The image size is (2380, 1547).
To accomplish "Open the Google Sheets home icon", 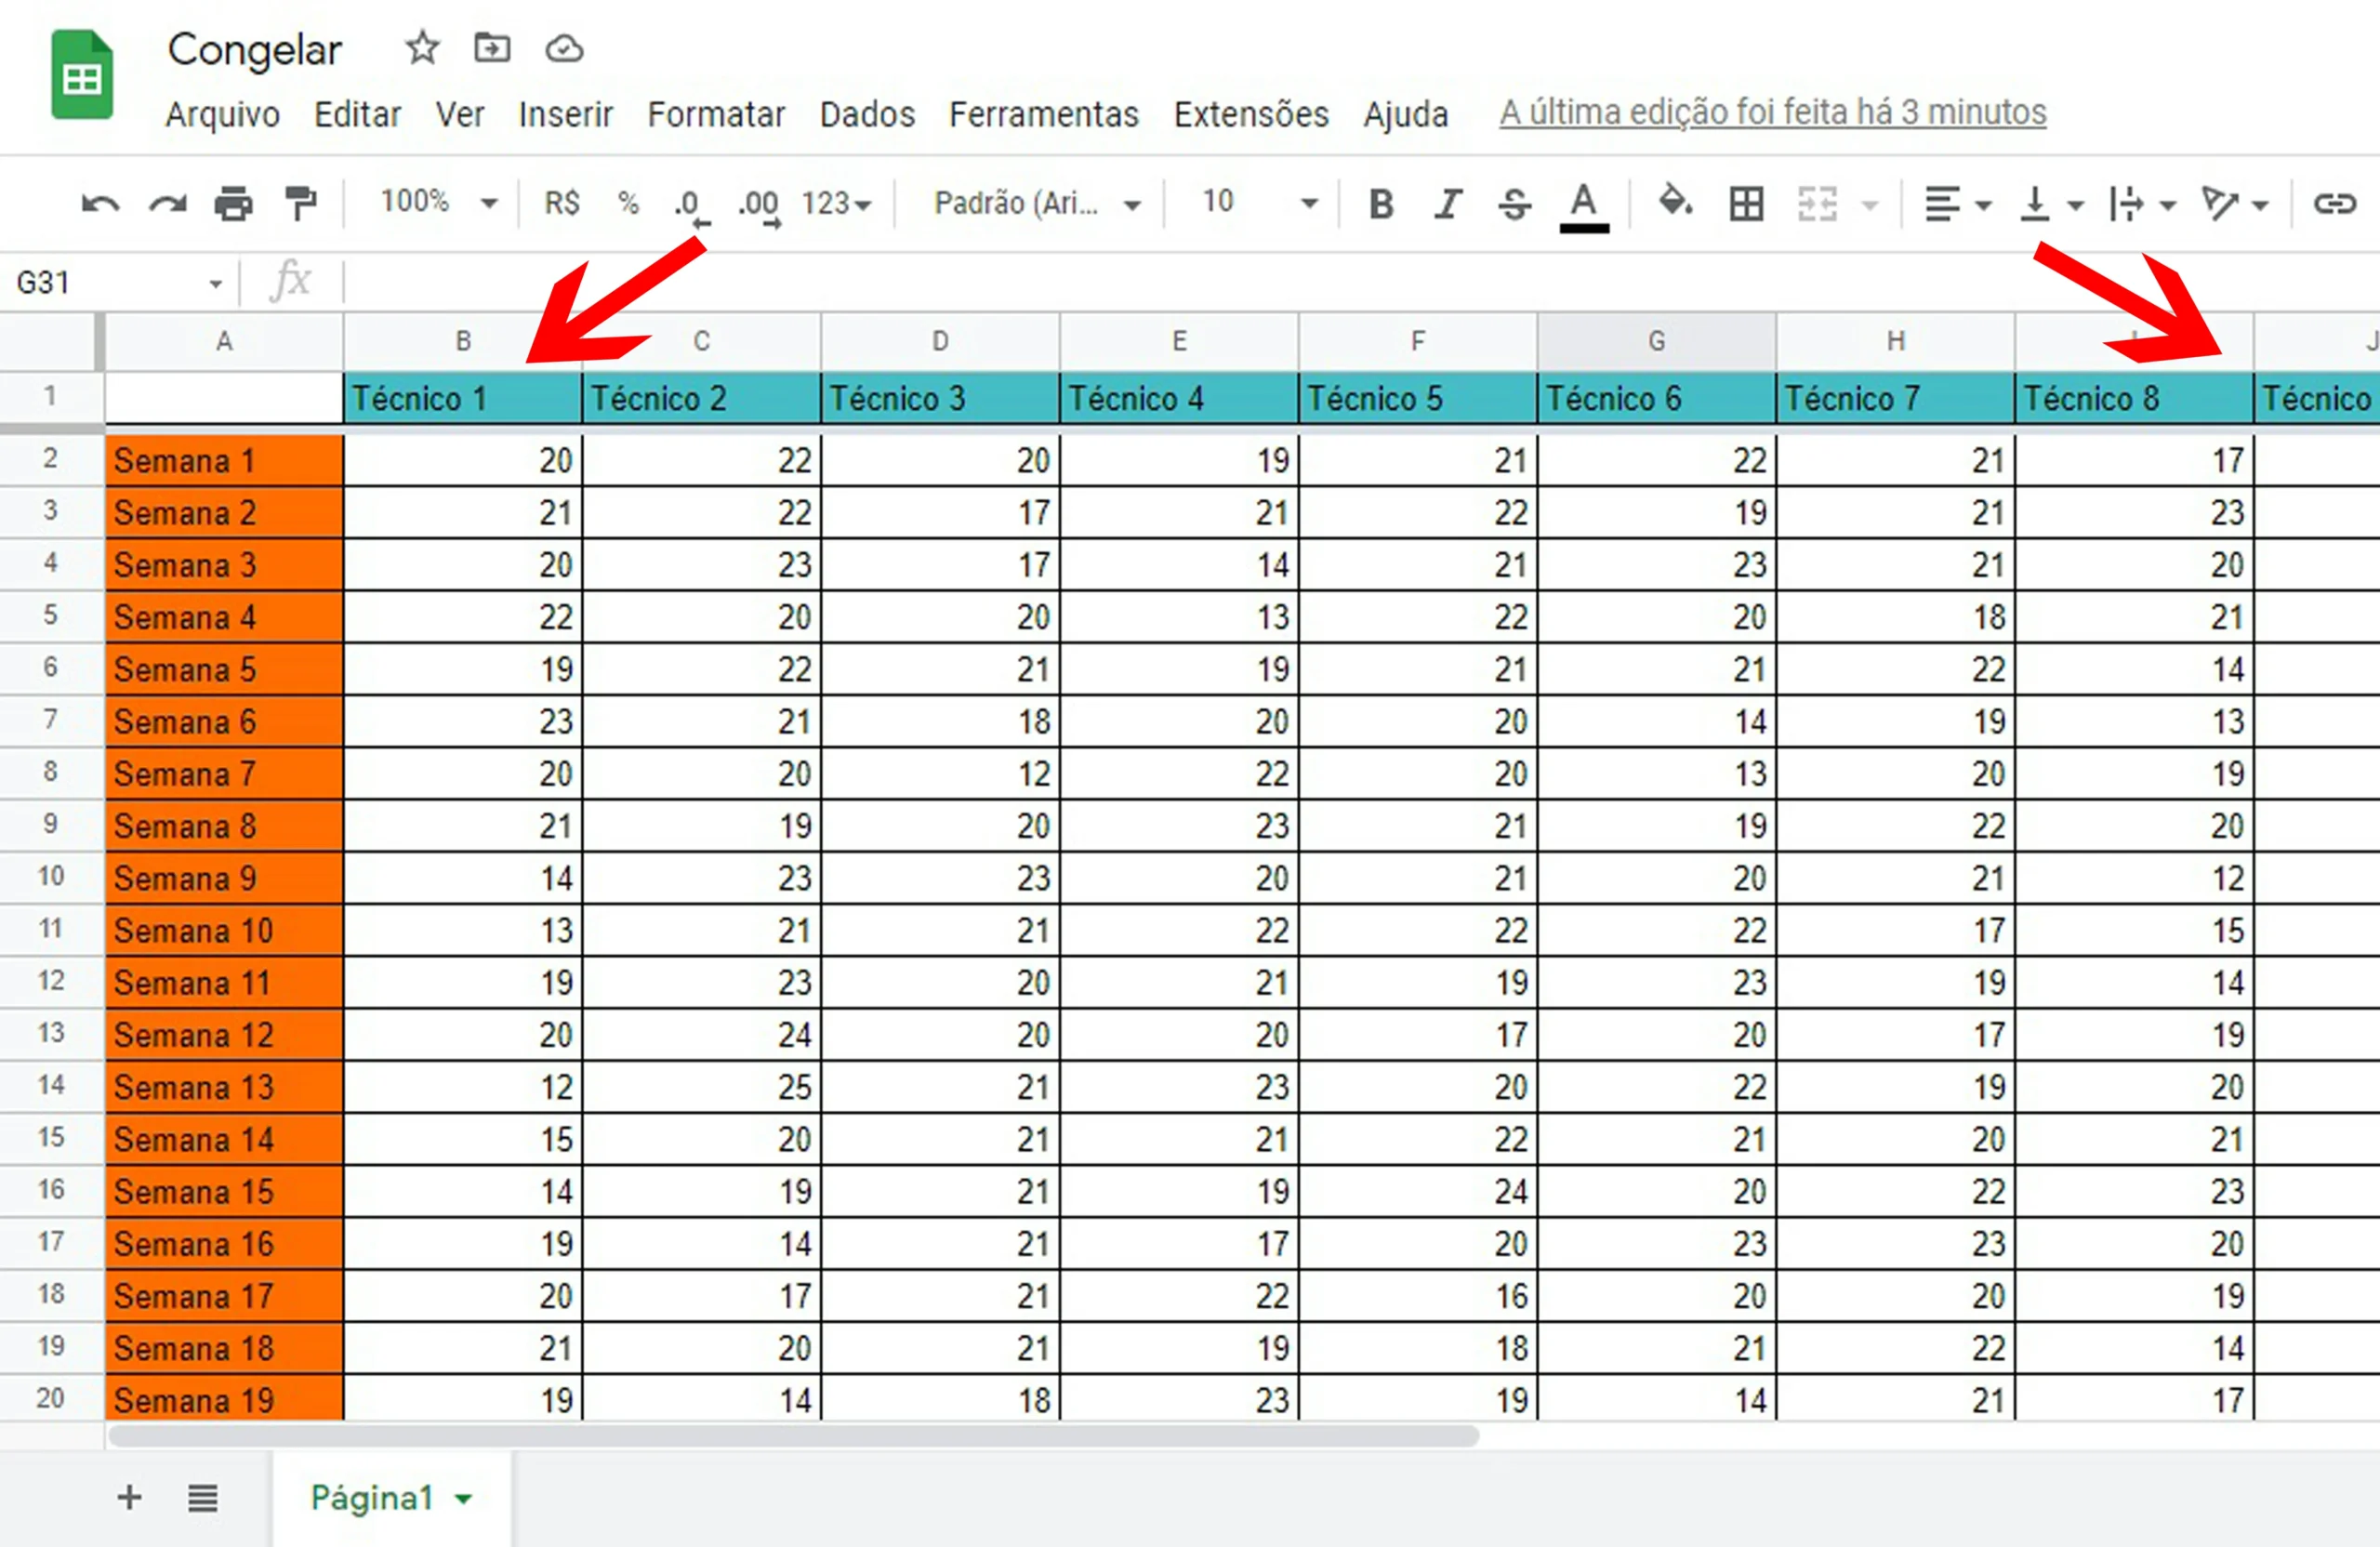I will (82, 75).
